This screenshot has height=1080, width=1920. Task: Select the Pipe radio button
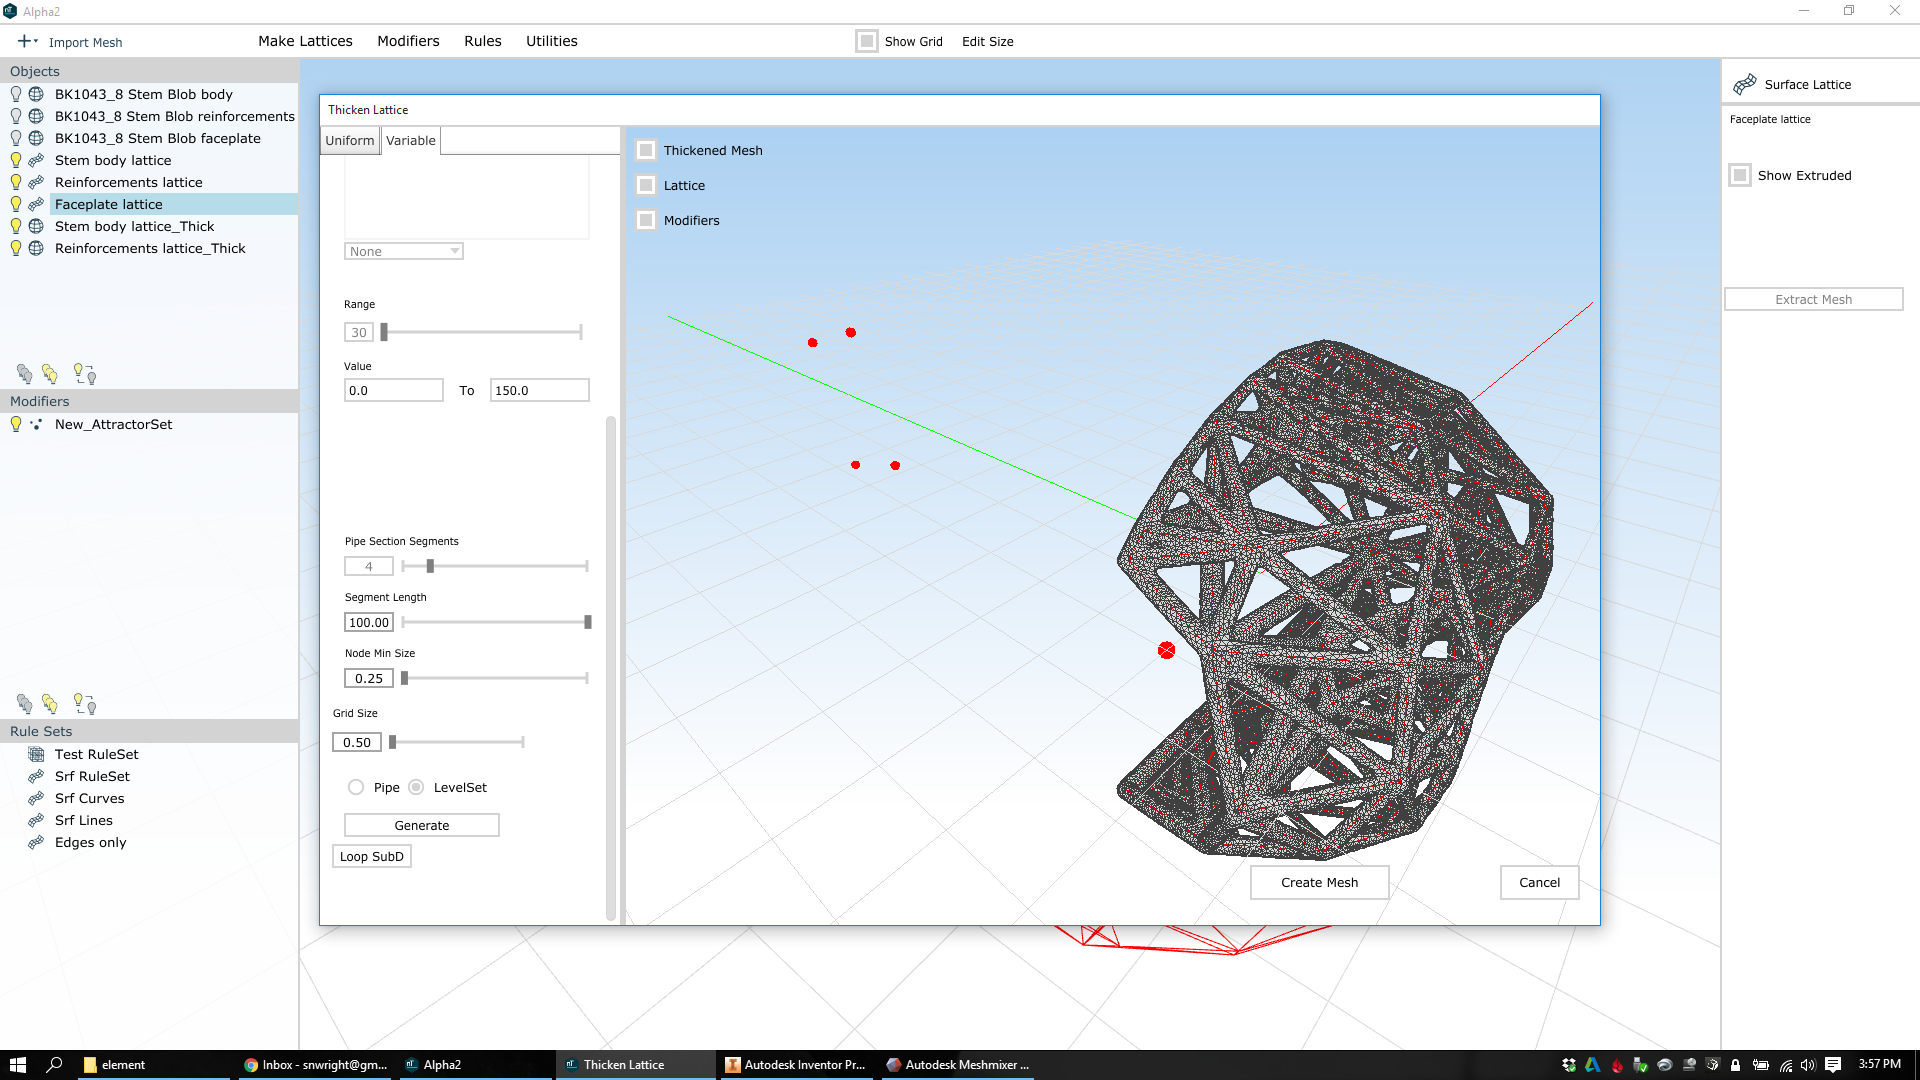coord(356,787)
